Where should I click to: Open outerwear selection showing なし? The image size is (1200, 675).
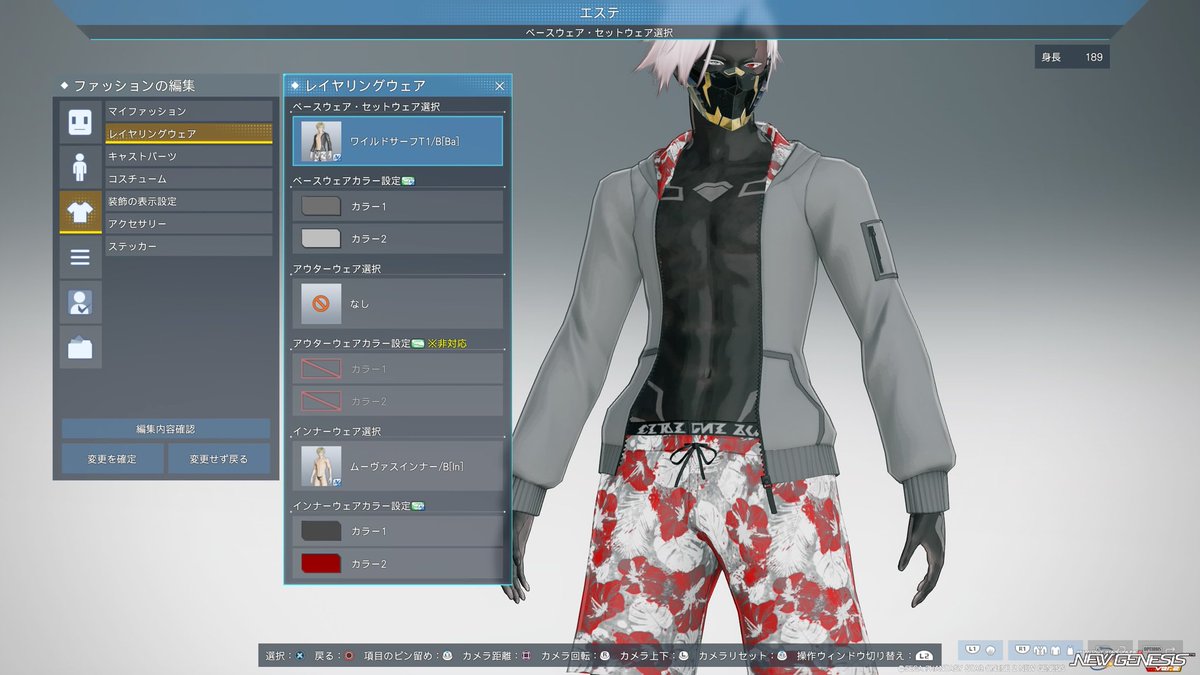tap(397, 303)
